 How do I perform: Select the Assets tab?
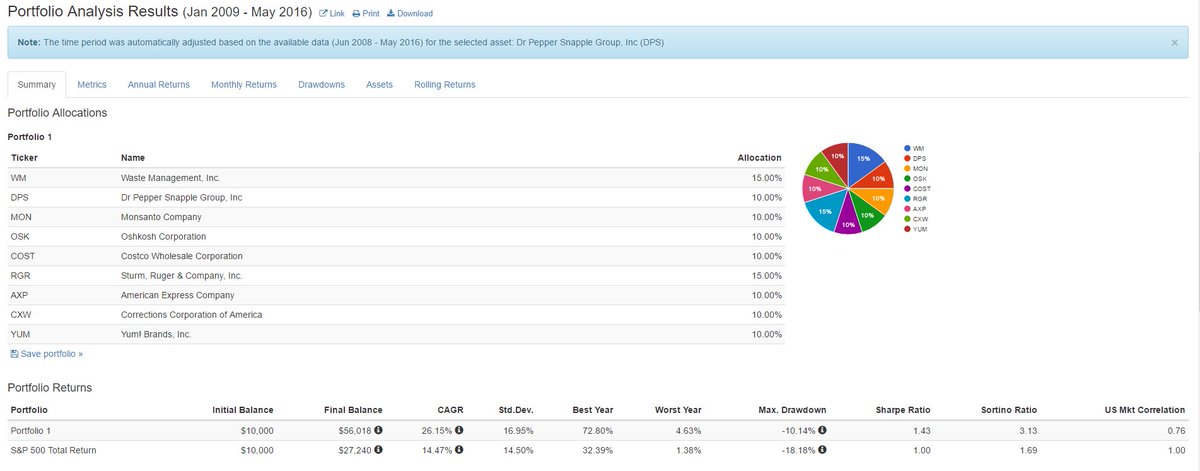pyautogui.click(x=379, y=85)
